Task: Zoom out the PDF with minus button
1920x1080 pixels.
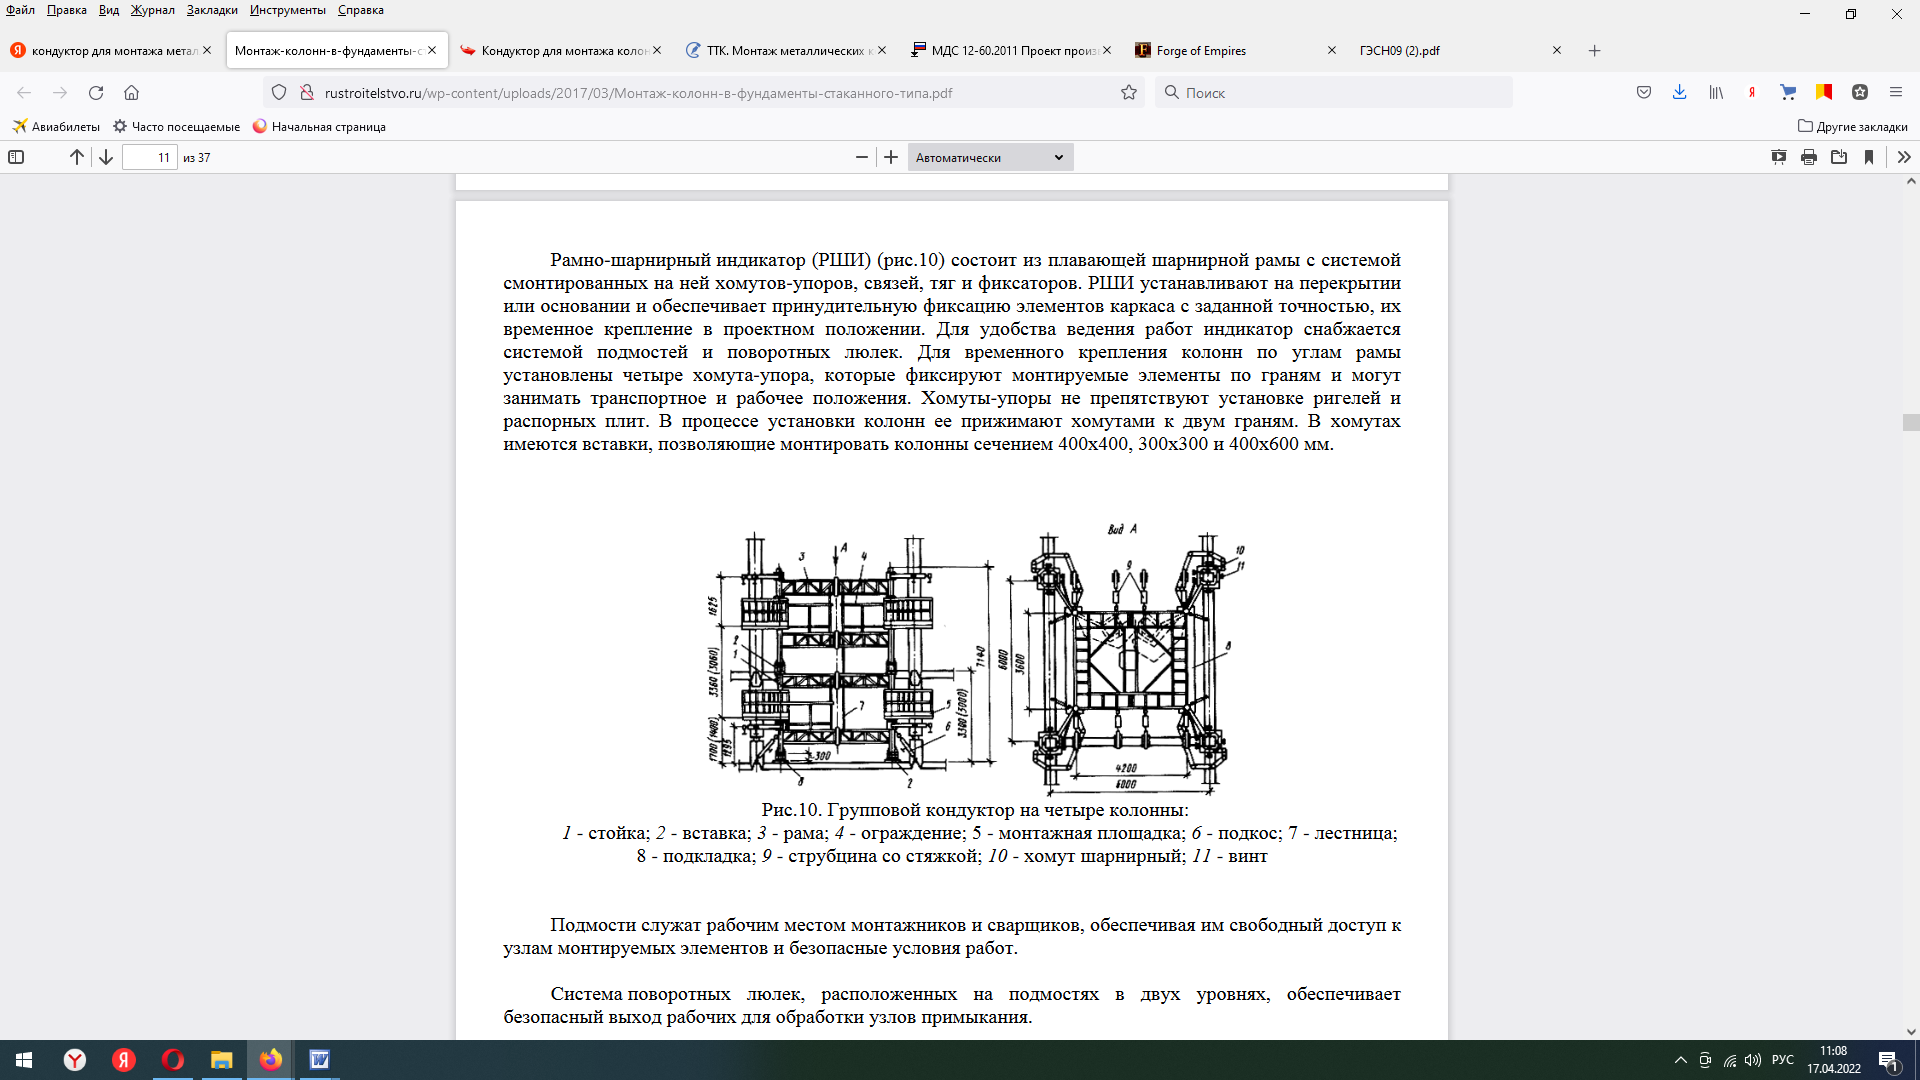Action: point(862,157)
